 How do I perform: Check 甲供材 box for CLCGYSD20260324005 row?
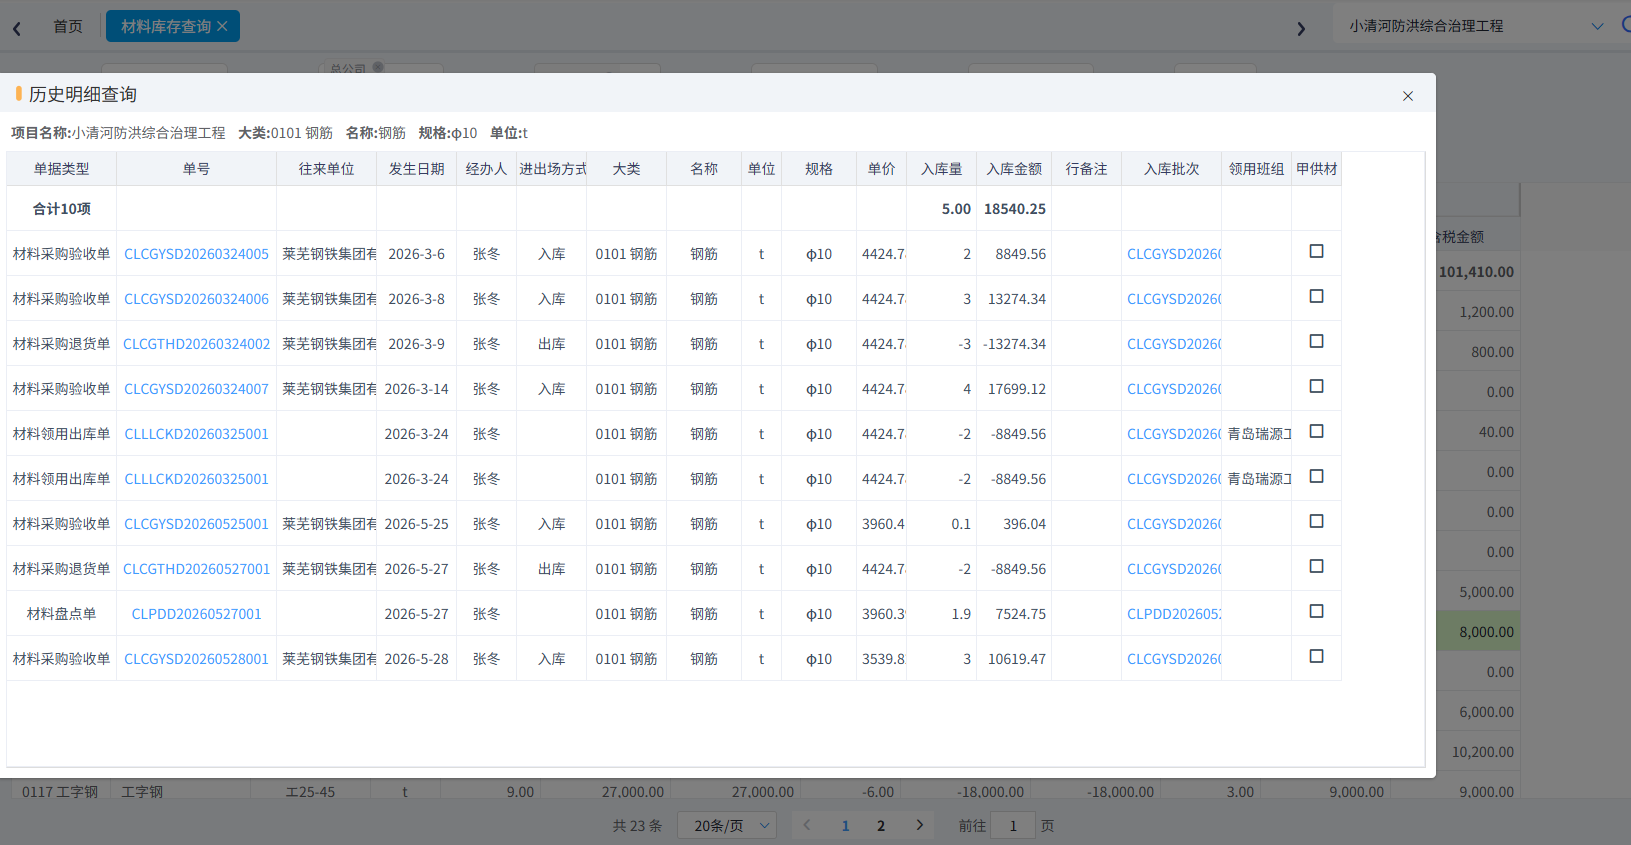click(x=1316, y=251)
